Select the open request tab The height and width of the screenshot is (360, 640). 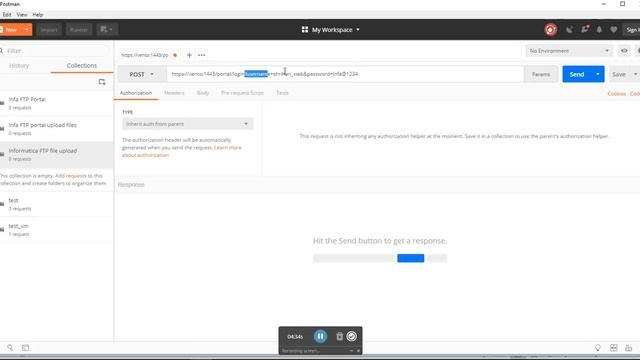pyautogui.click(x=149, y=55)
